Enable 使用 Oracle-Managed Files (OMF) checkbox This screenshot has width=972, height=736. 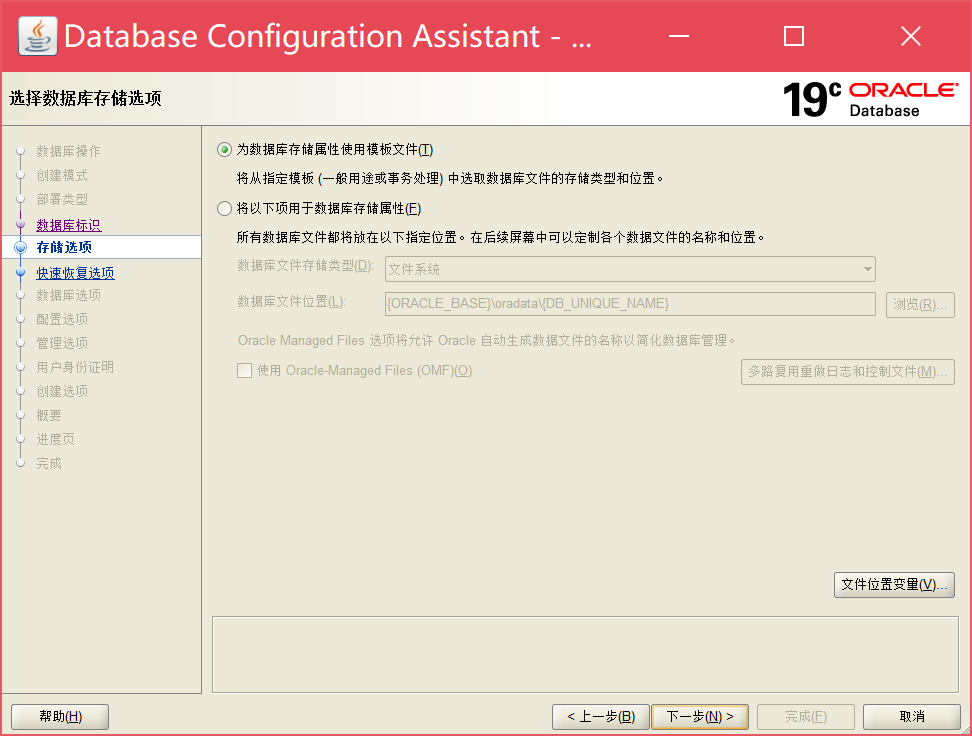(244, 371)
